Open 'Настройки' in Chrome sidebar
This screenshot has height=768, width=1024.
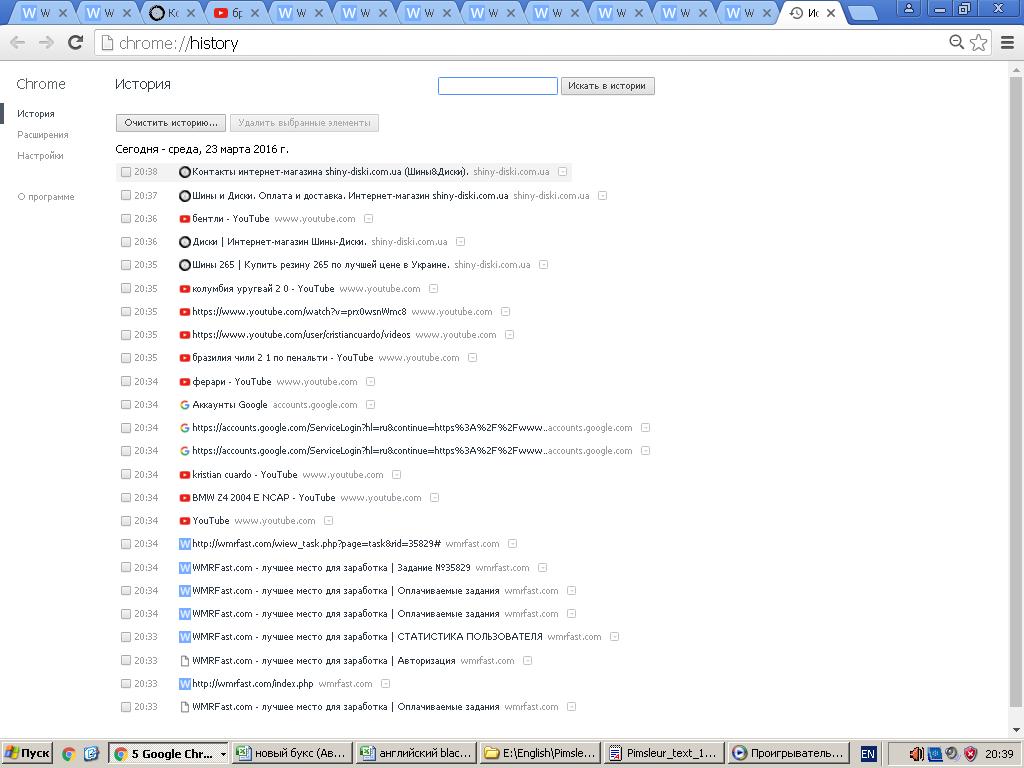click(40, 155)
